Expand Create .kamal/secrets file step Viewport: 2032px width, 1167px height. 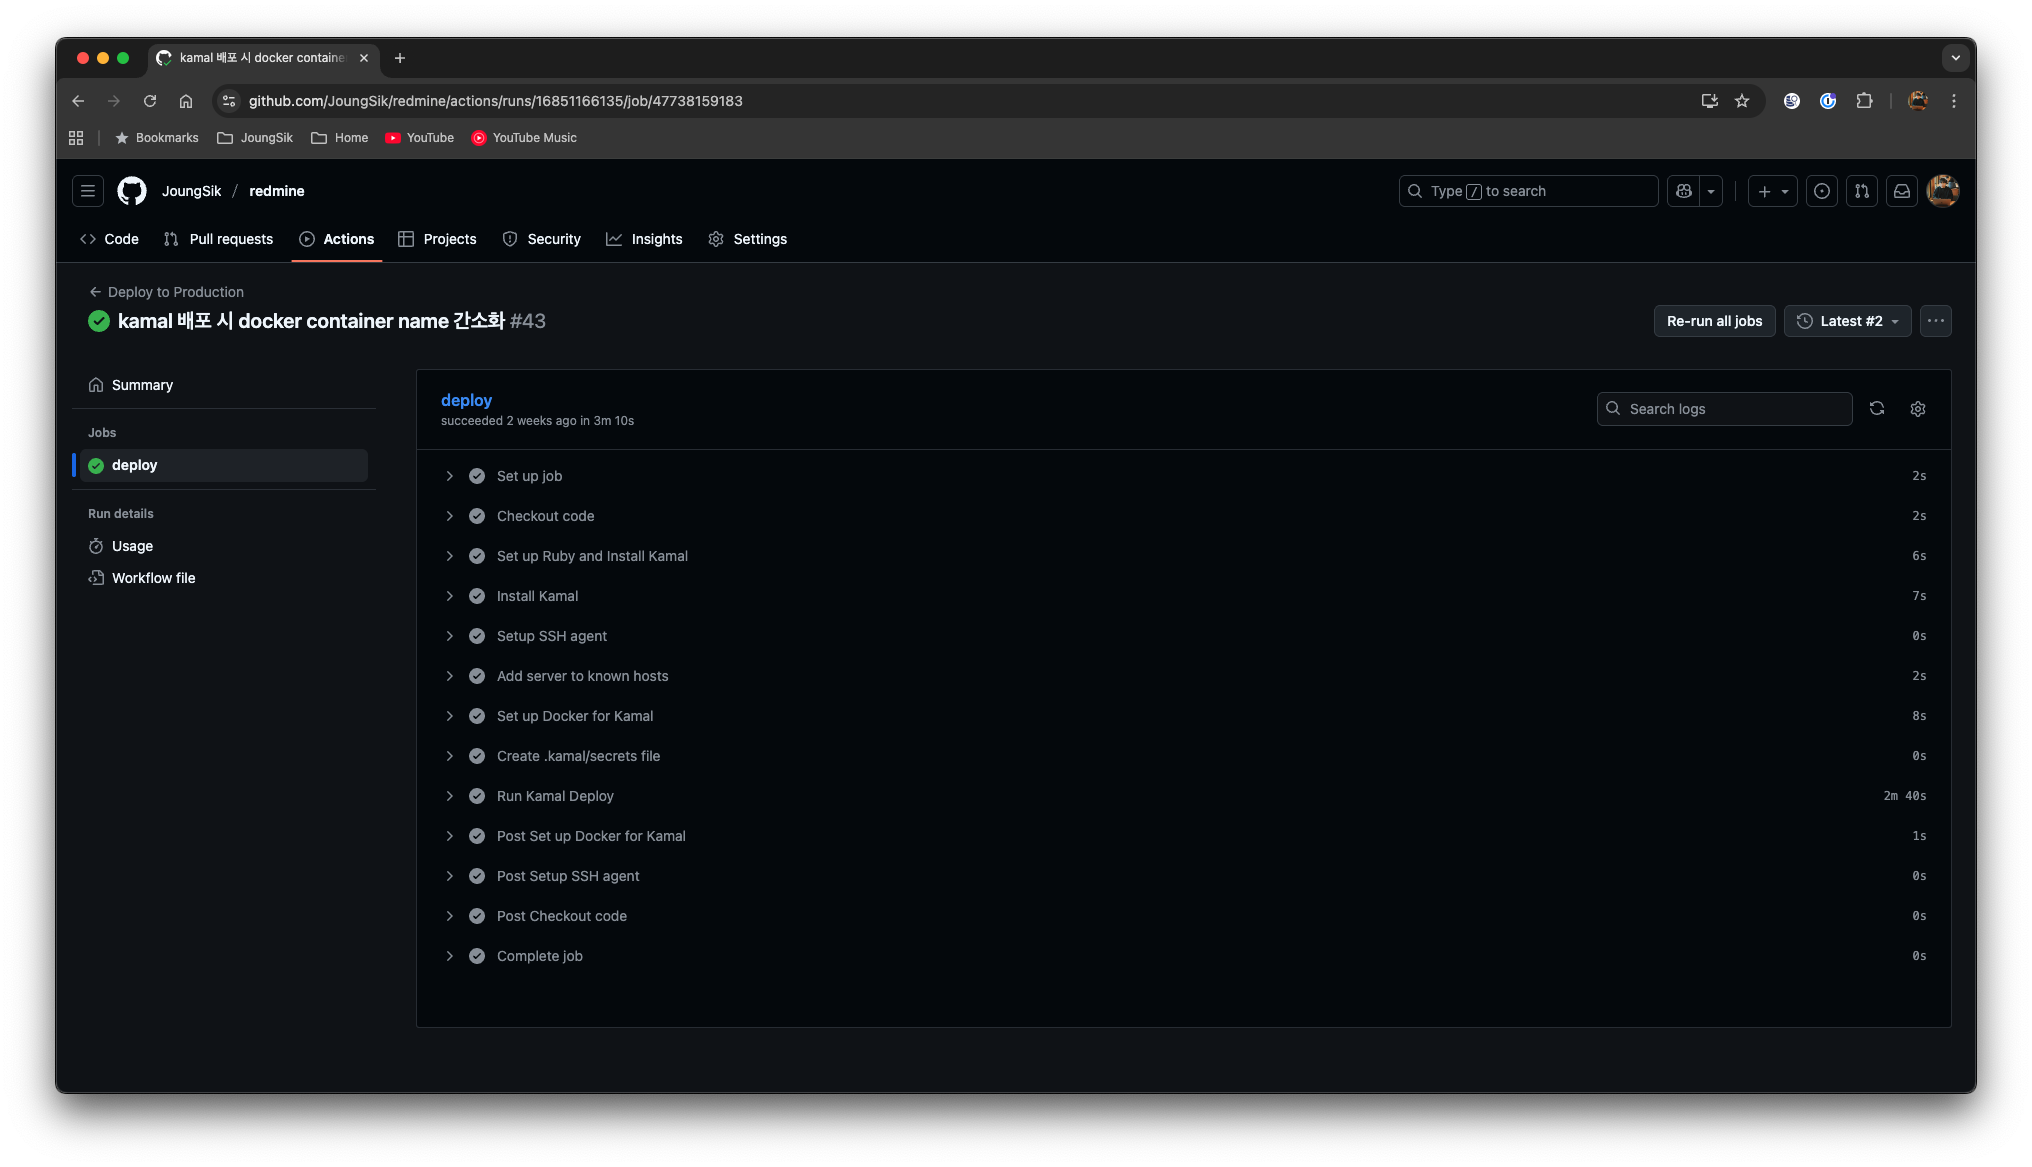point(1184,756)
